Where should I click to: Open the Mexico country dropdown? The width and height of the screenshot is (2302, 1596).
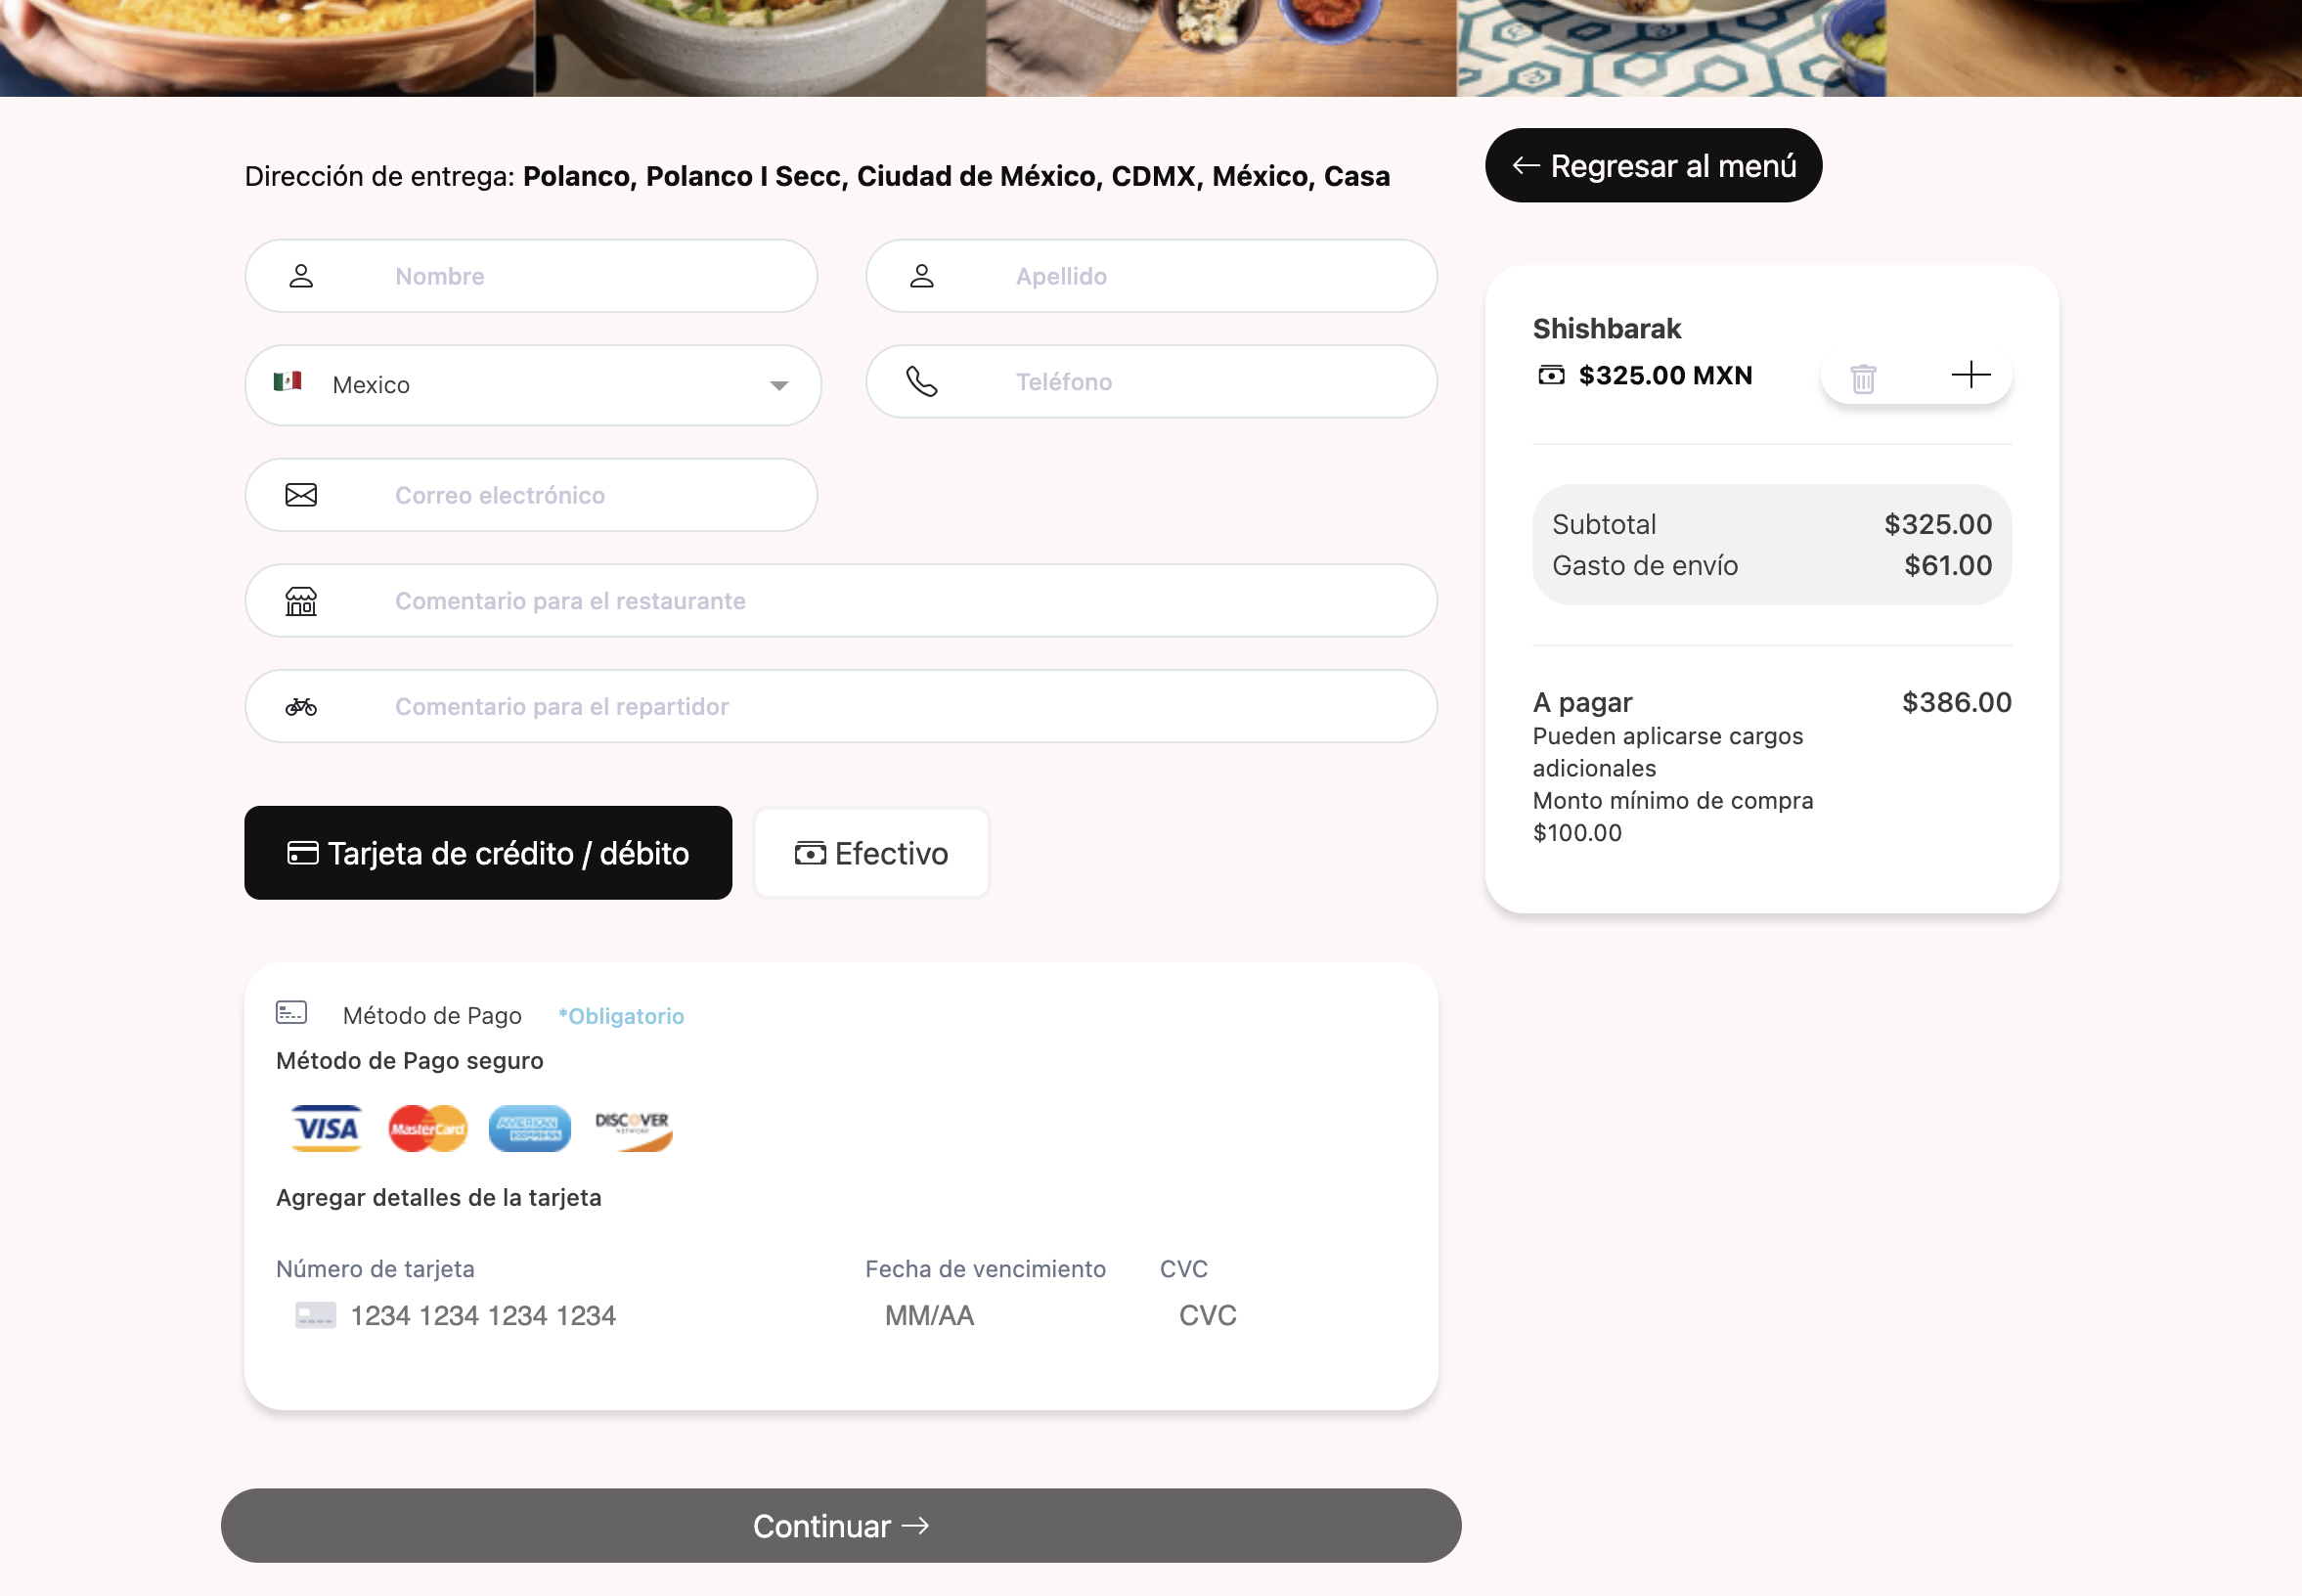(x=531, y=385)
